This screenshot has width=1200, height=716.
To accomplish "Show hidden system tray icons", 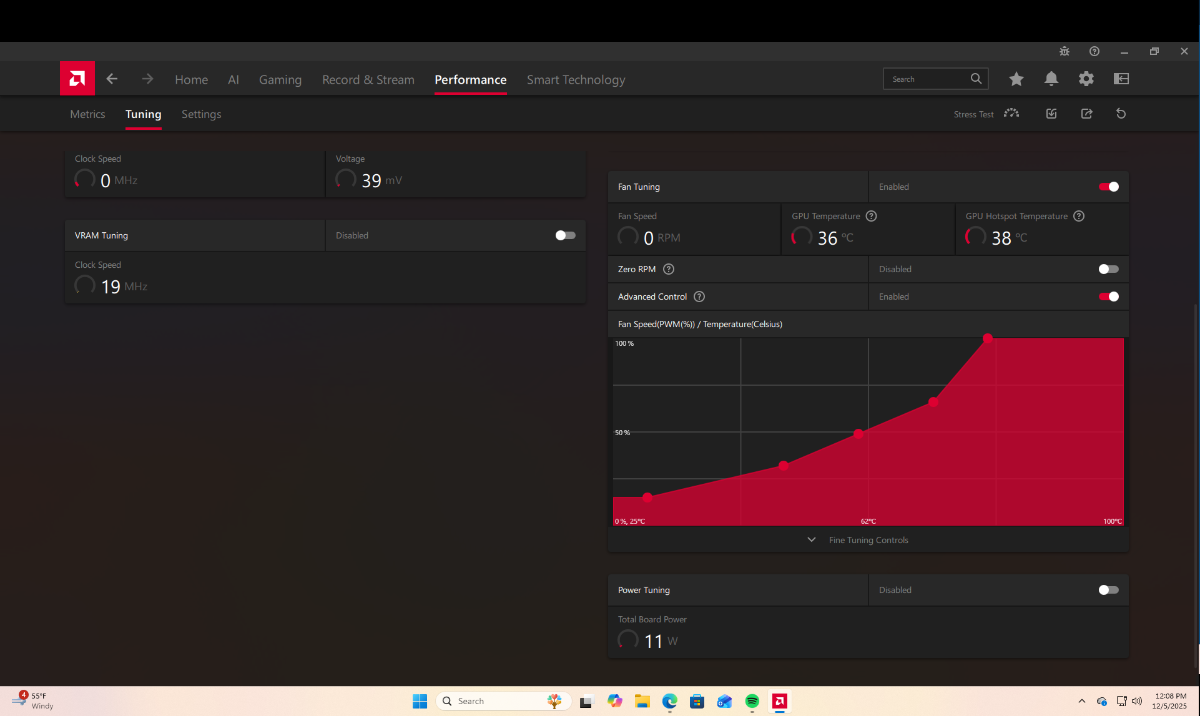I will [x=1082, y=701].
